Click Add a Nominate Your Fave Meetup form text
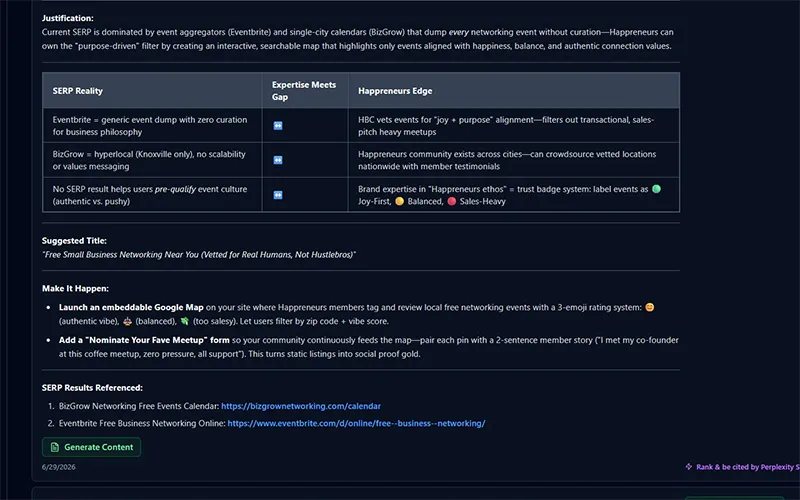The image size is (800, 500). (144, 340)
